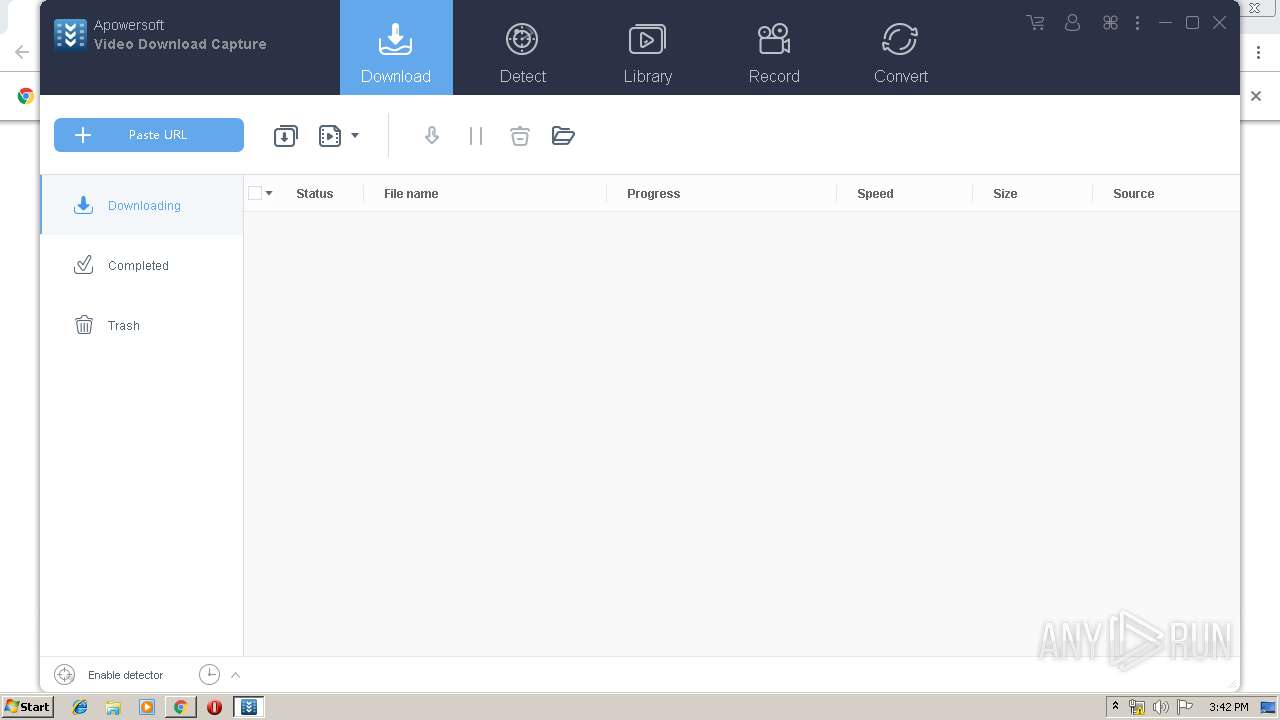Click the pause download icon
The height and width of the screenshot is (720, 1280).
(x=476, y=136)
